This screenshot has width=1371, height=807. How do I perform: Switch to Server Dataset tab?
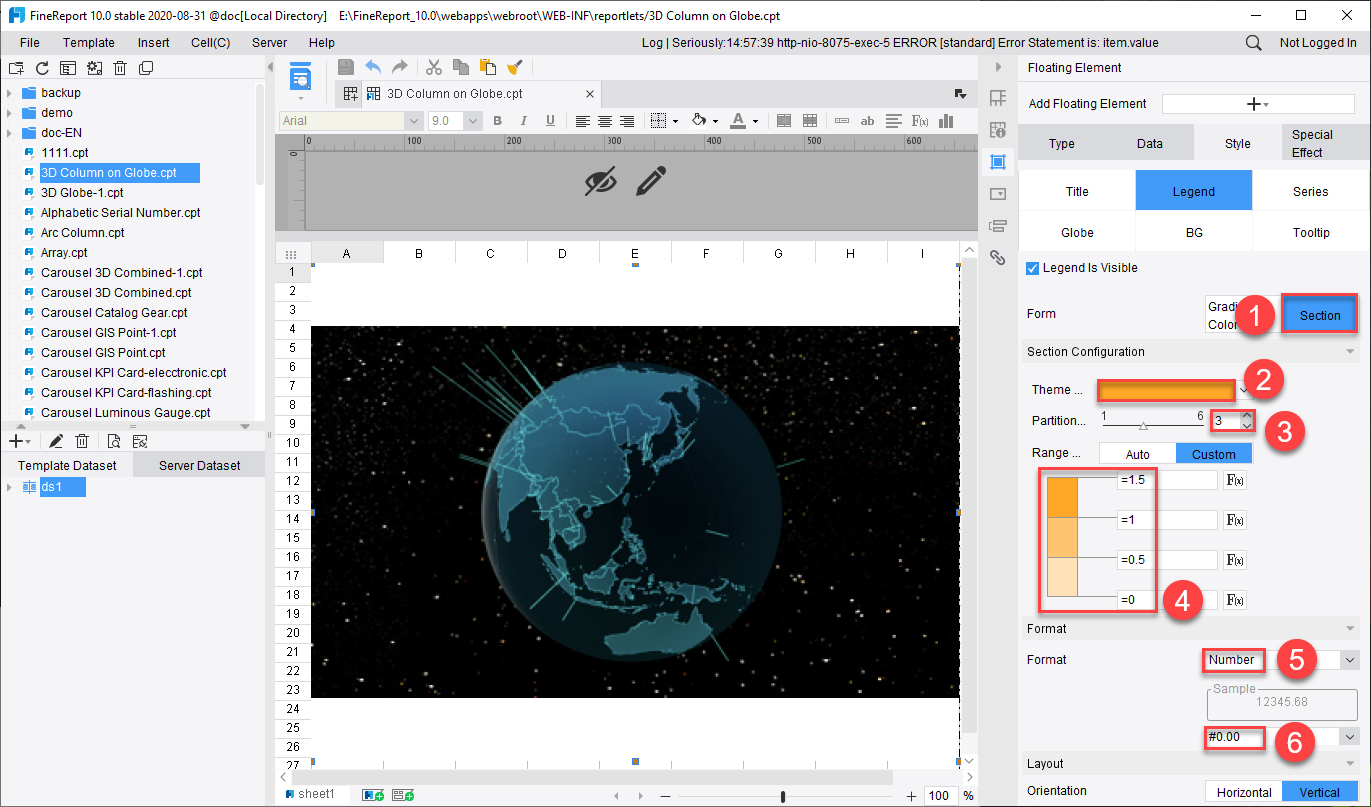pyautogui.click(x=199, y=465)
